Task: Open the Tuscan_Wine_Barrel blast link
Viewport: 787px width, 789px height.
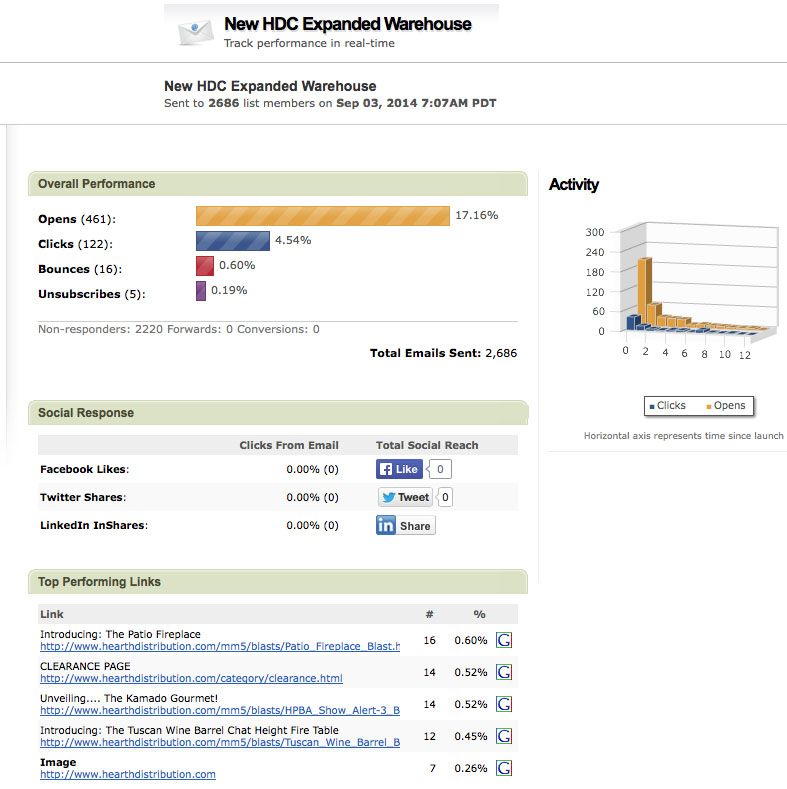Action: (x=219, y=743)
